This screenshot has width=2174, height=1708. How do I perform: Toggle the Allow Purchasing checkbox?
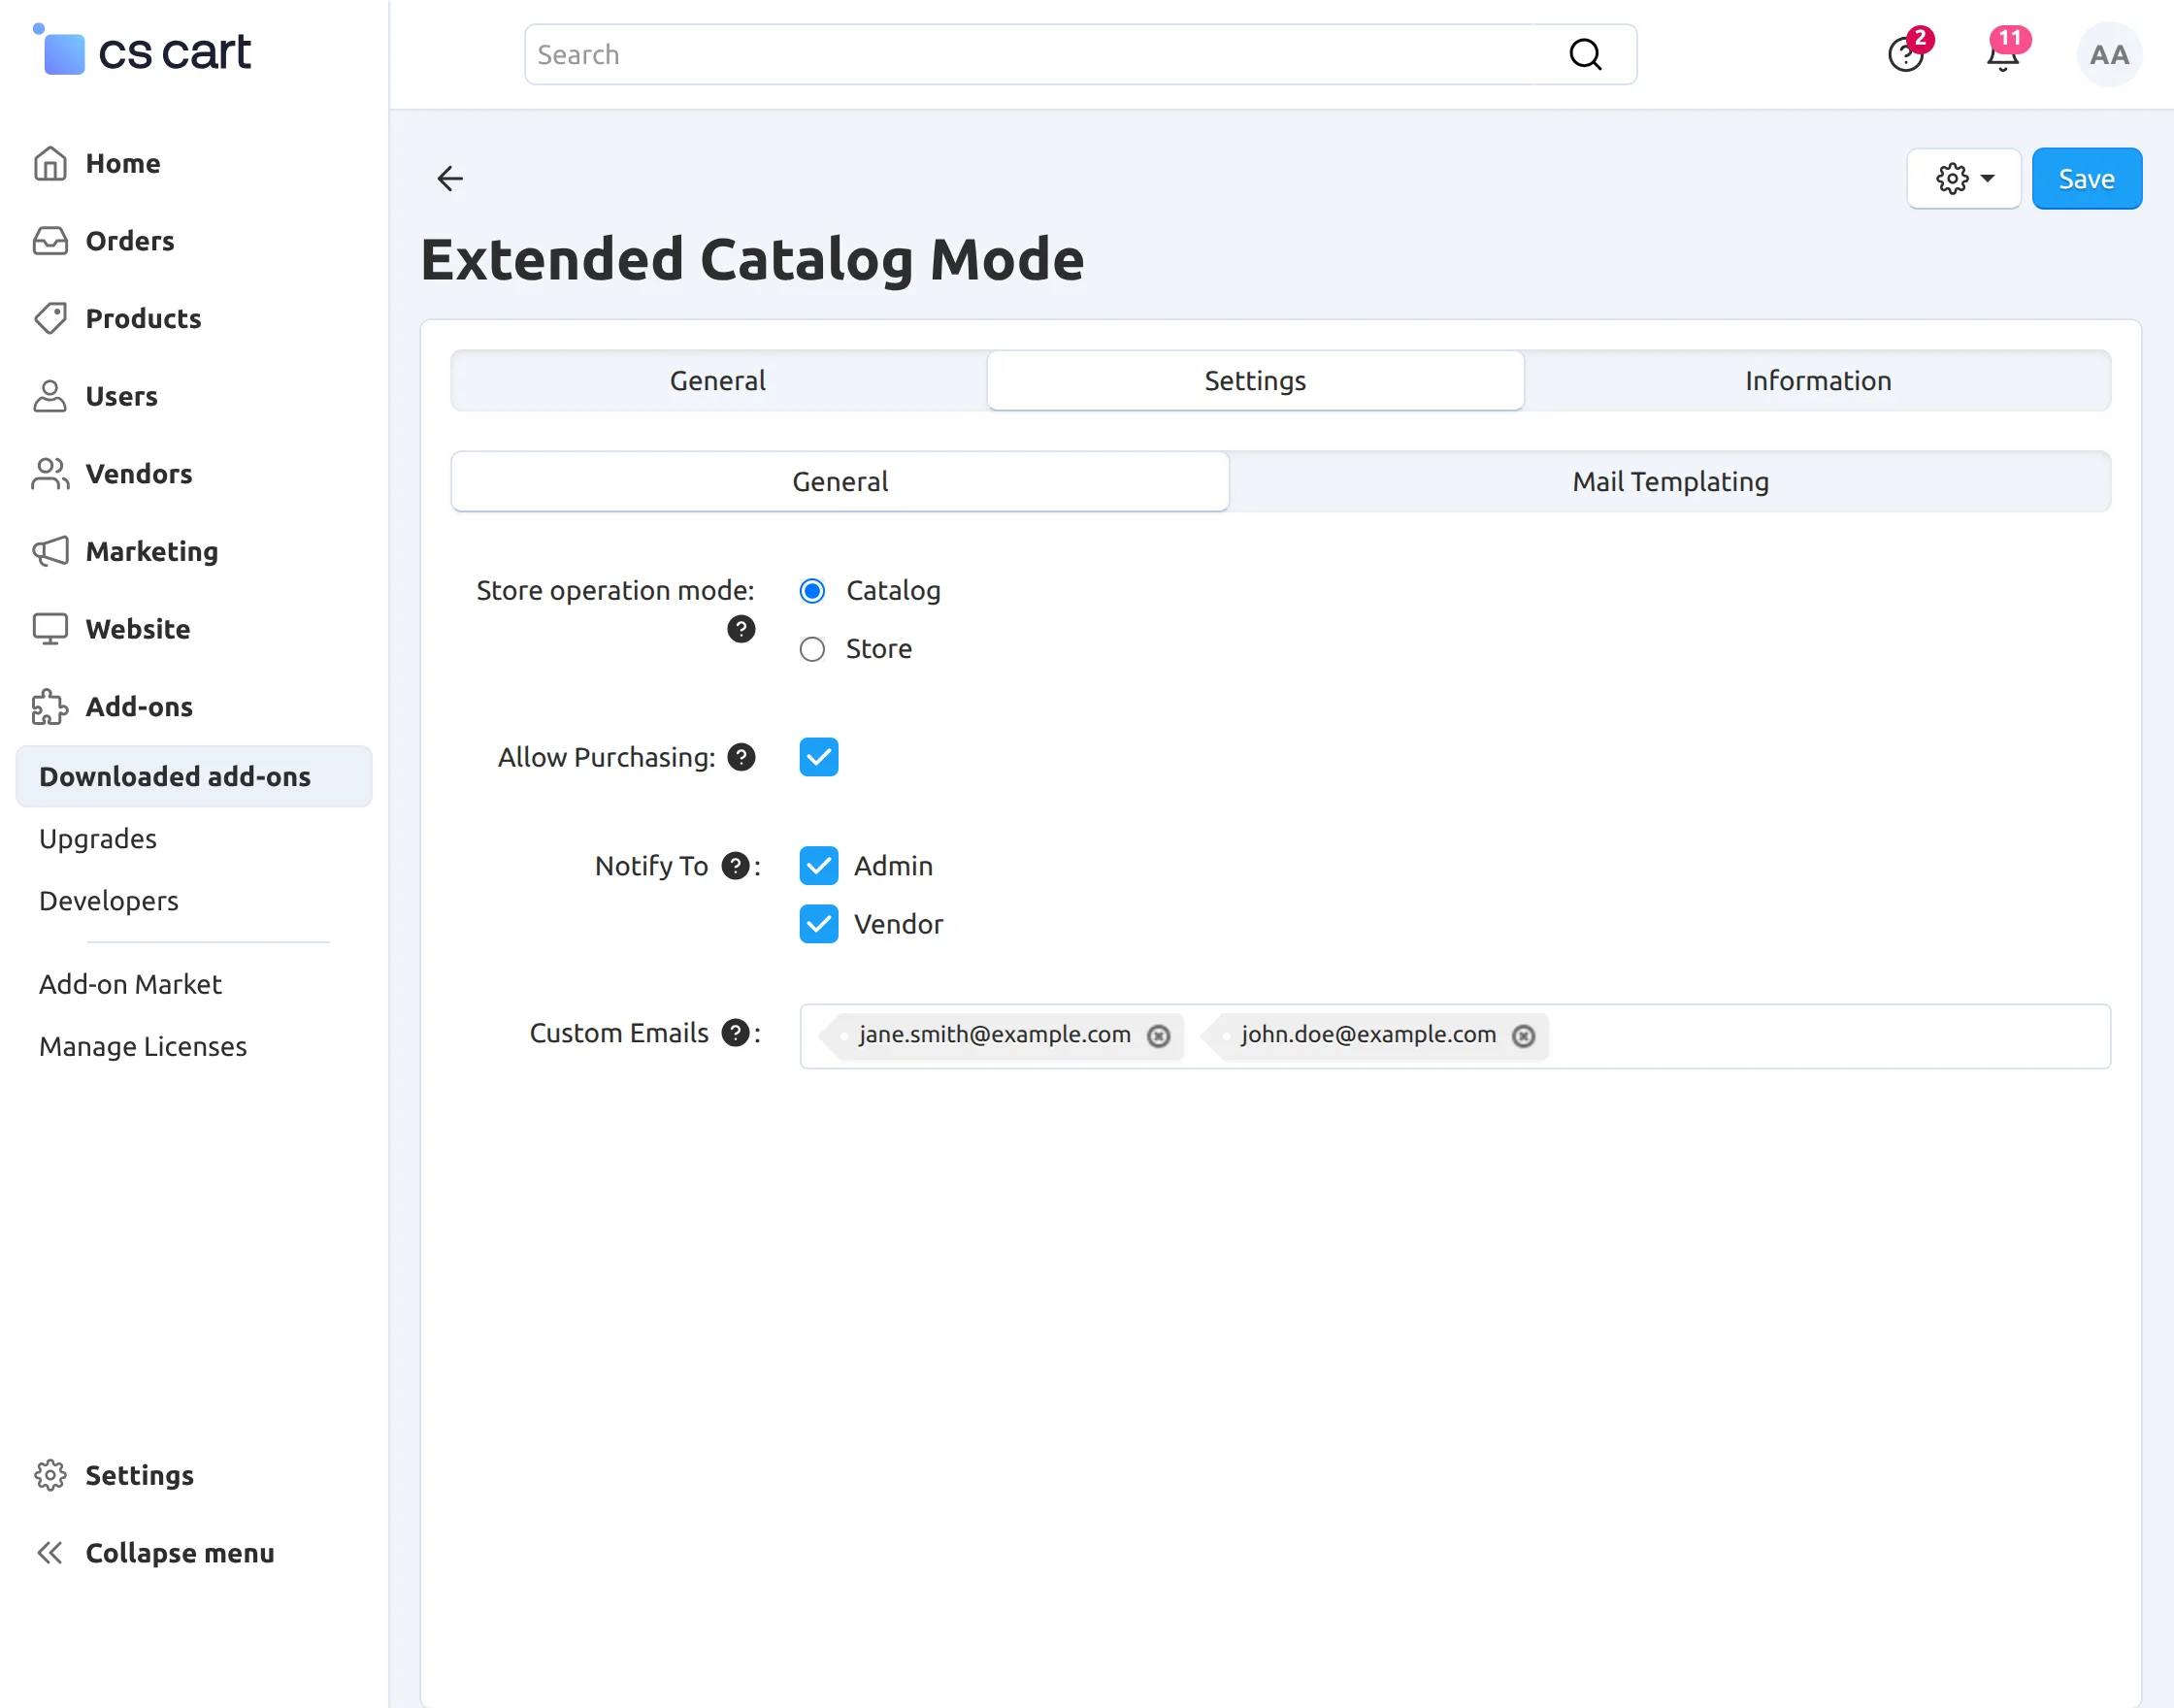818,757
